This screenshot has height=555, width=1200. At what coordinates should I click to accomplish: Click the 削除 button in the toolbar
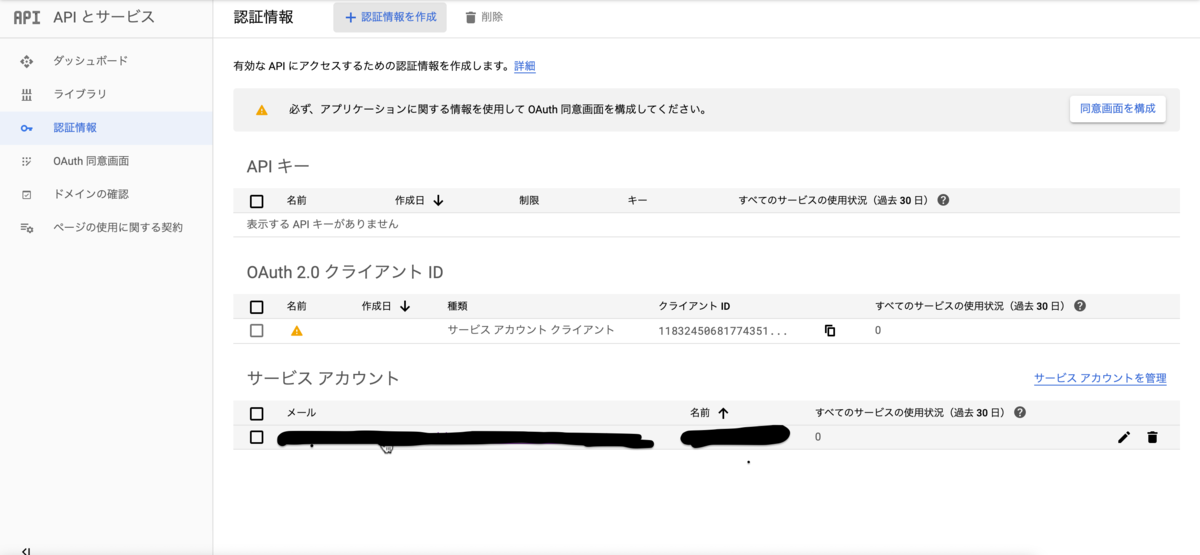point(484,17)
